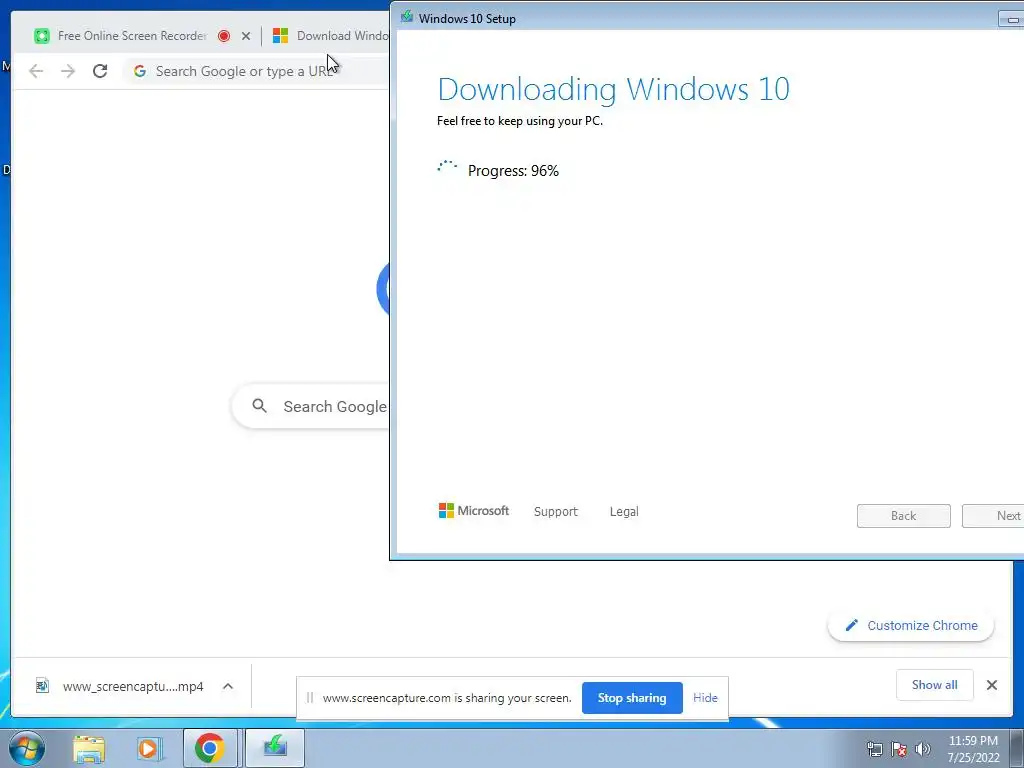The width and height of the screenshot is (1024, 768).
Task: Click the sharing bar drag handle
Action: click(310, 698)
